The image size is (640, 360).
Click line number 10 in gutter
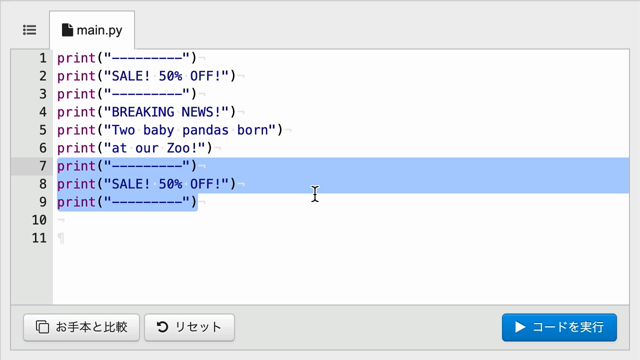39,220
